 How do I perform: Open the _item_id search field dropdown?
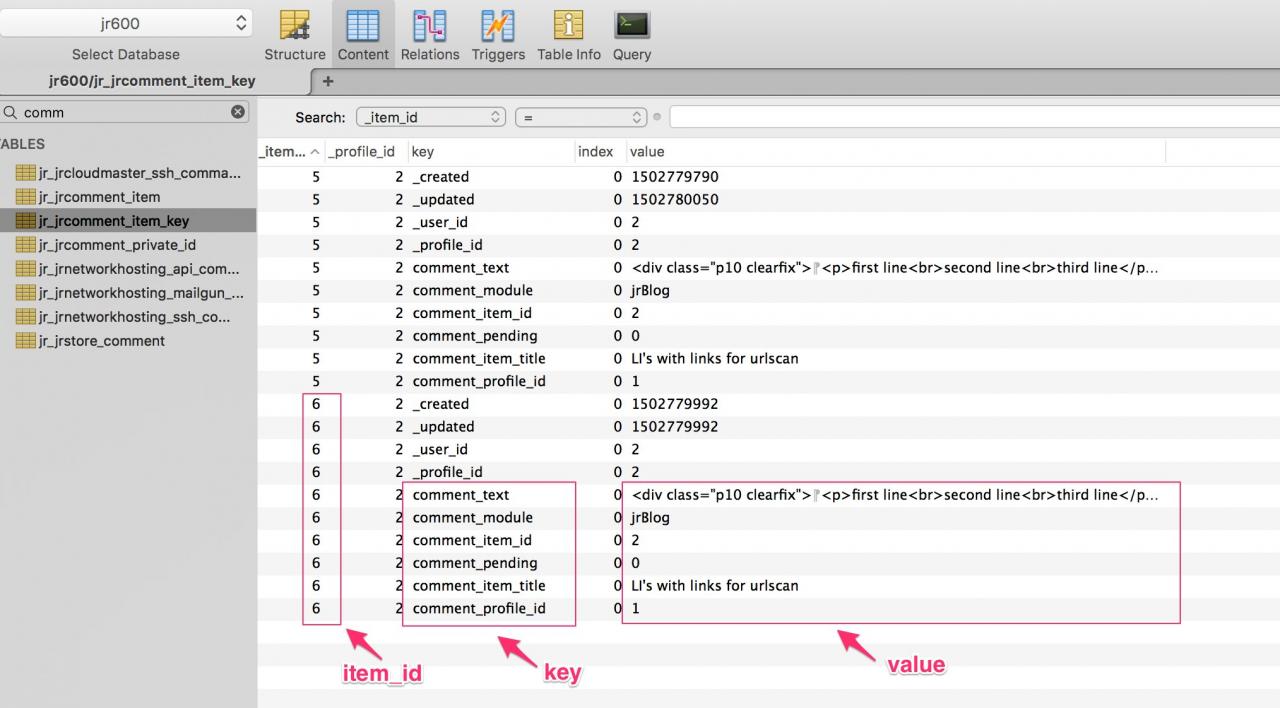[431, 118]
